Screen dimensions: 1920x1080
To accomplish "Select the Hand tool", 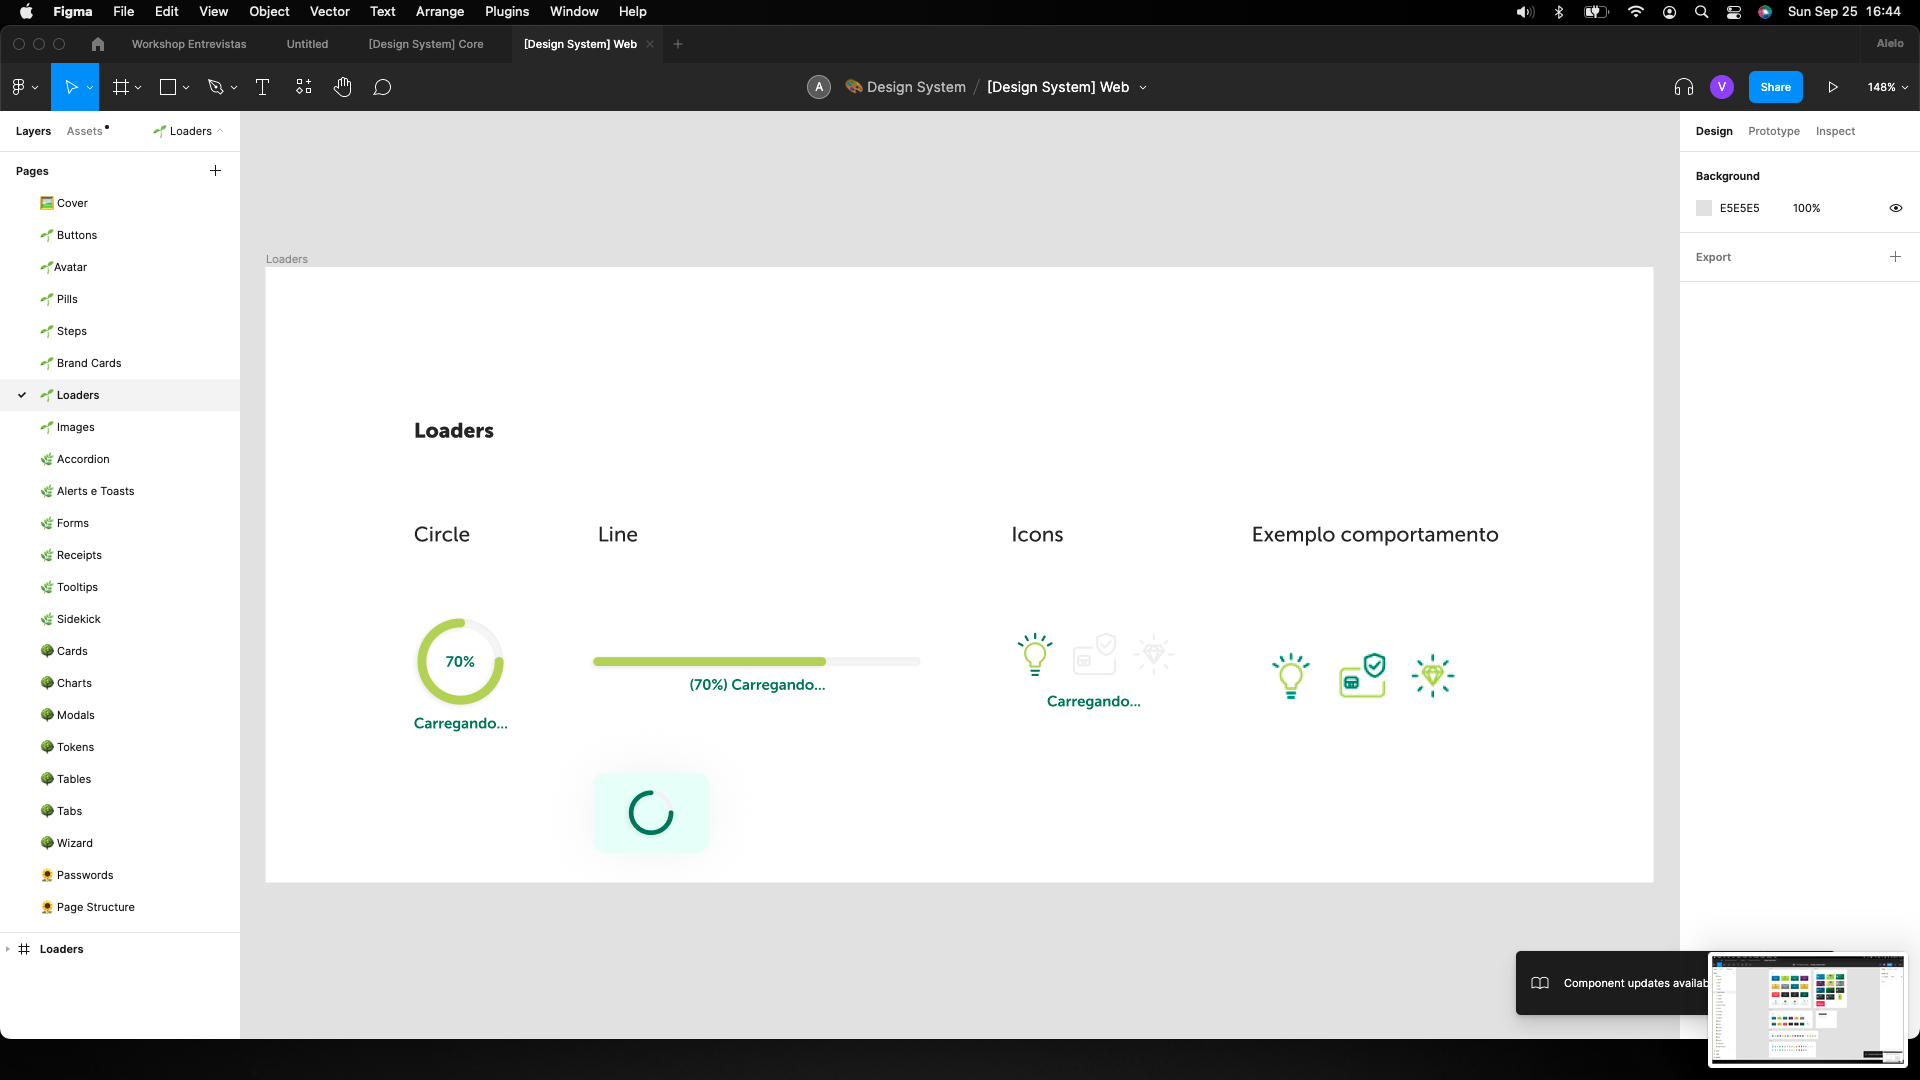I will click(343, 87).
